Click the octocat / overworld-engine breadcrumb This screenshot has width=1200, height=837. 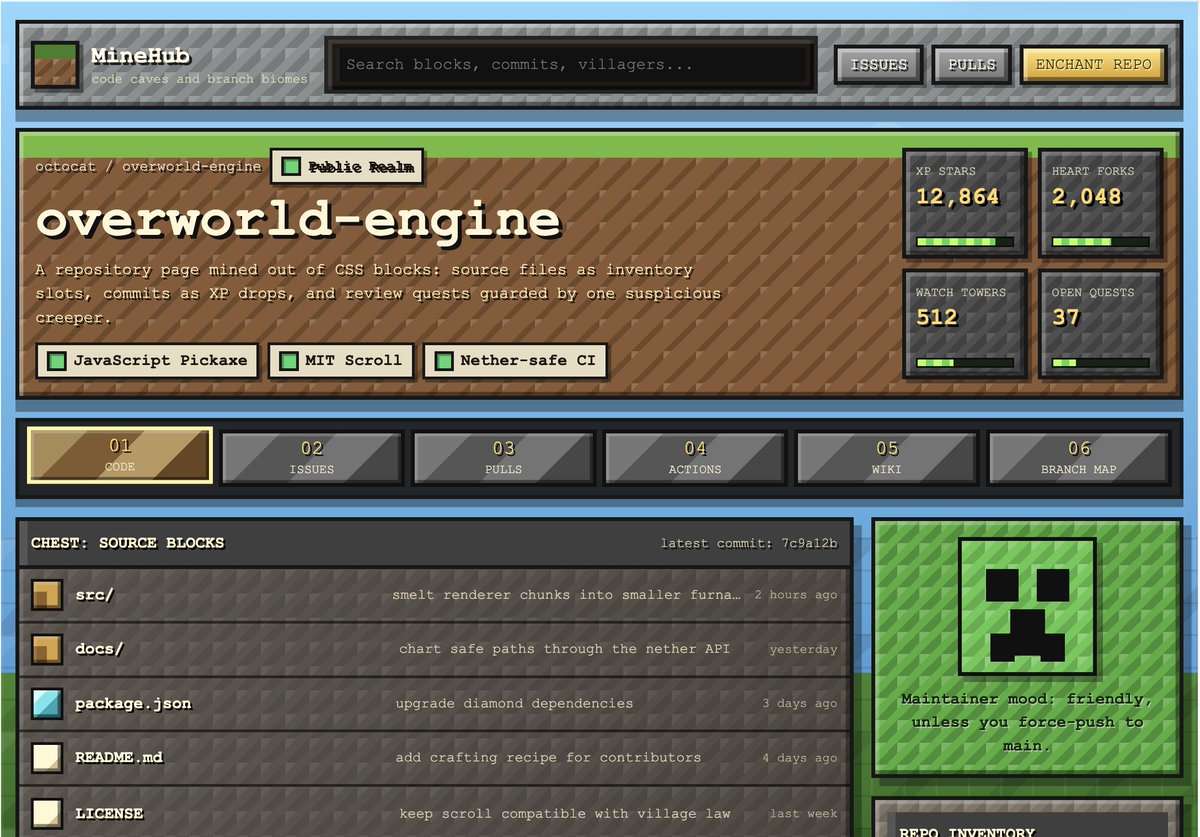coord(148,167)
